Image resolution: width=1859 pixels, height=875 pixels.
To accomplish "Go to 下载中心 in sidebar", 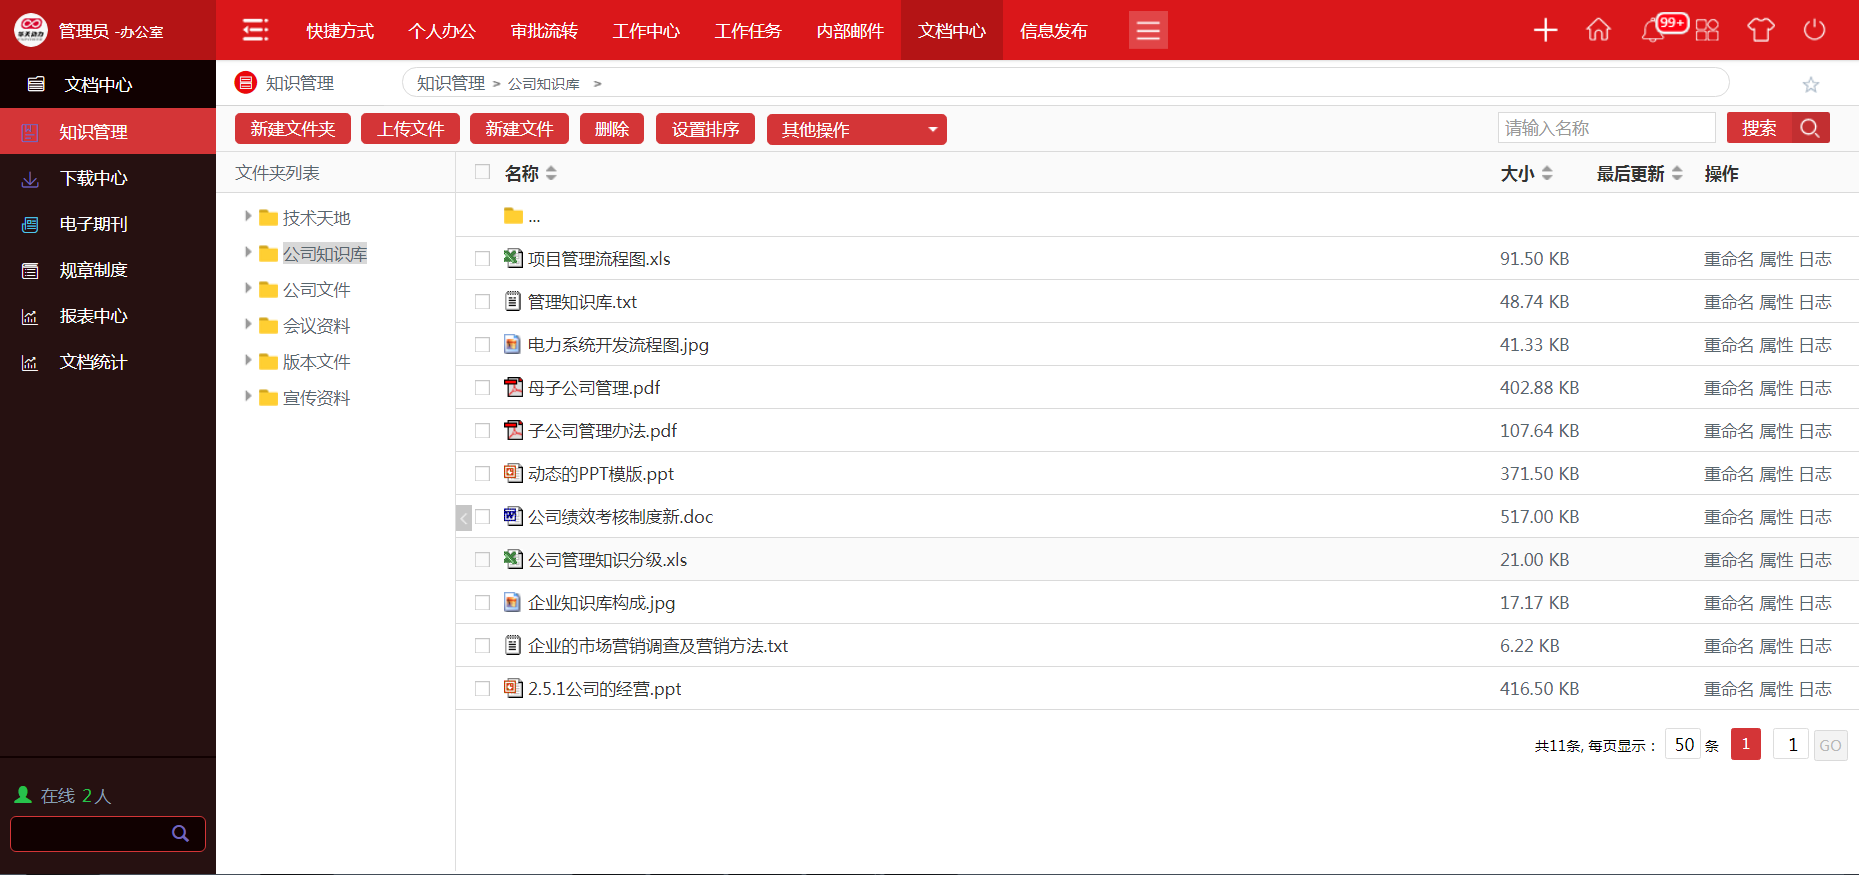I will [93, 178].
